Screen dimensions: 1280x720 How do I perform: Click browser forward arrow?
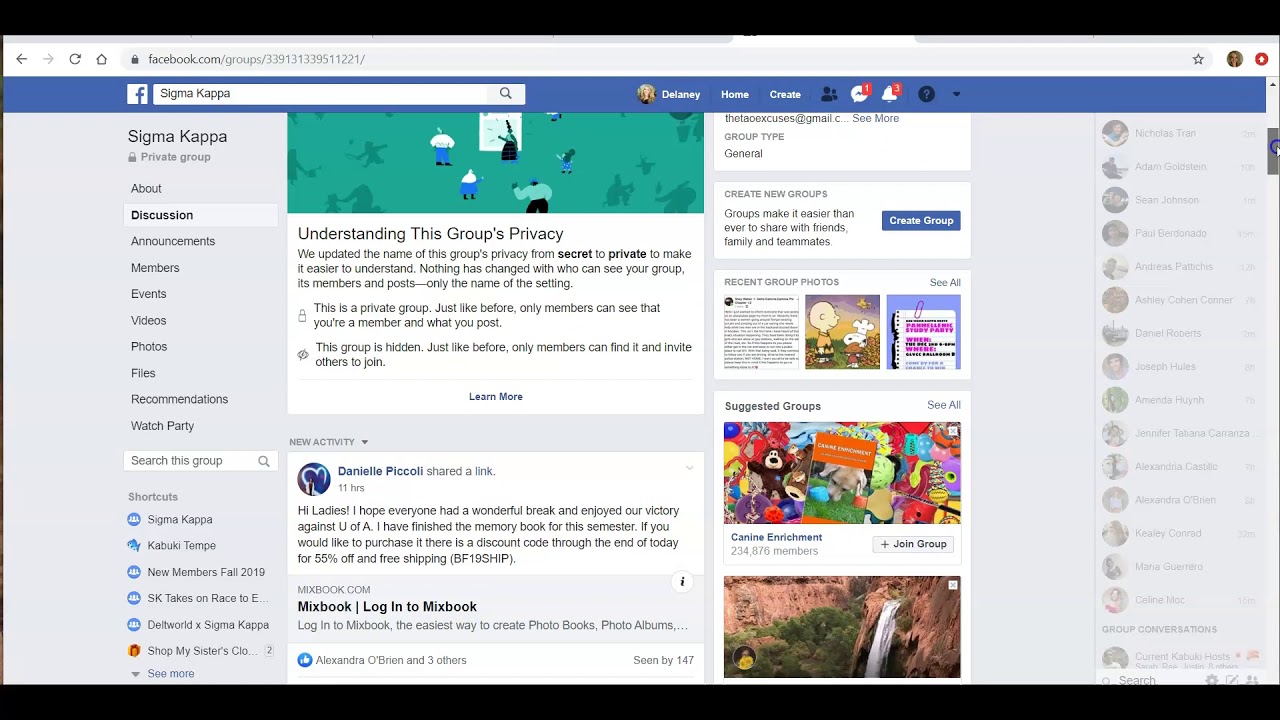(48, 59)
